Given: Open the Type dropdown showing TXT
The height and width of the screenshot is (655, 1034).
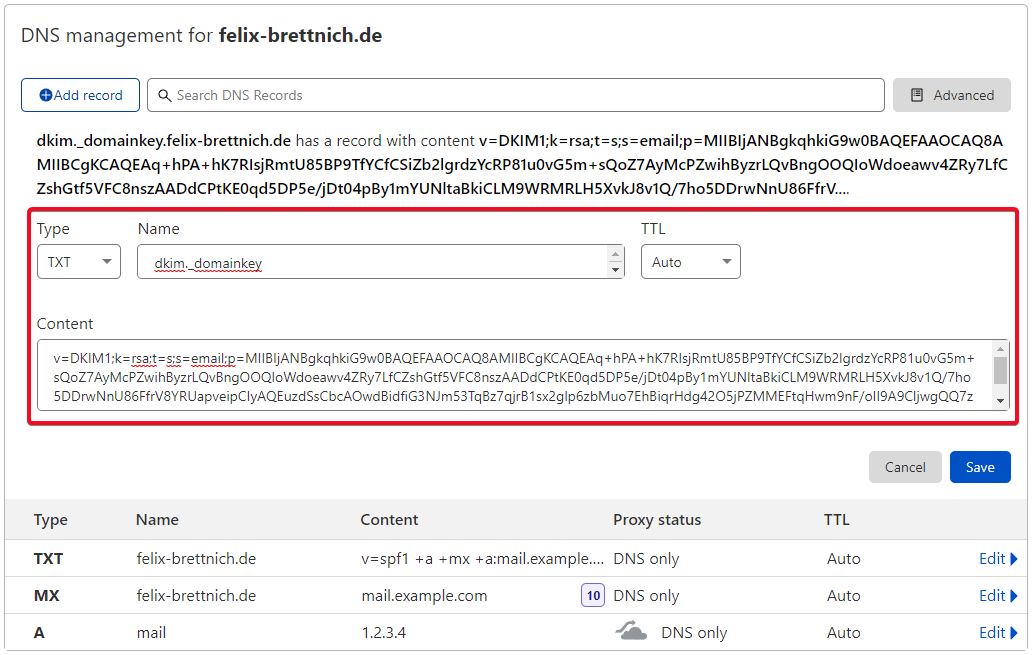Looking at the screenshot, I should point(79,262).
